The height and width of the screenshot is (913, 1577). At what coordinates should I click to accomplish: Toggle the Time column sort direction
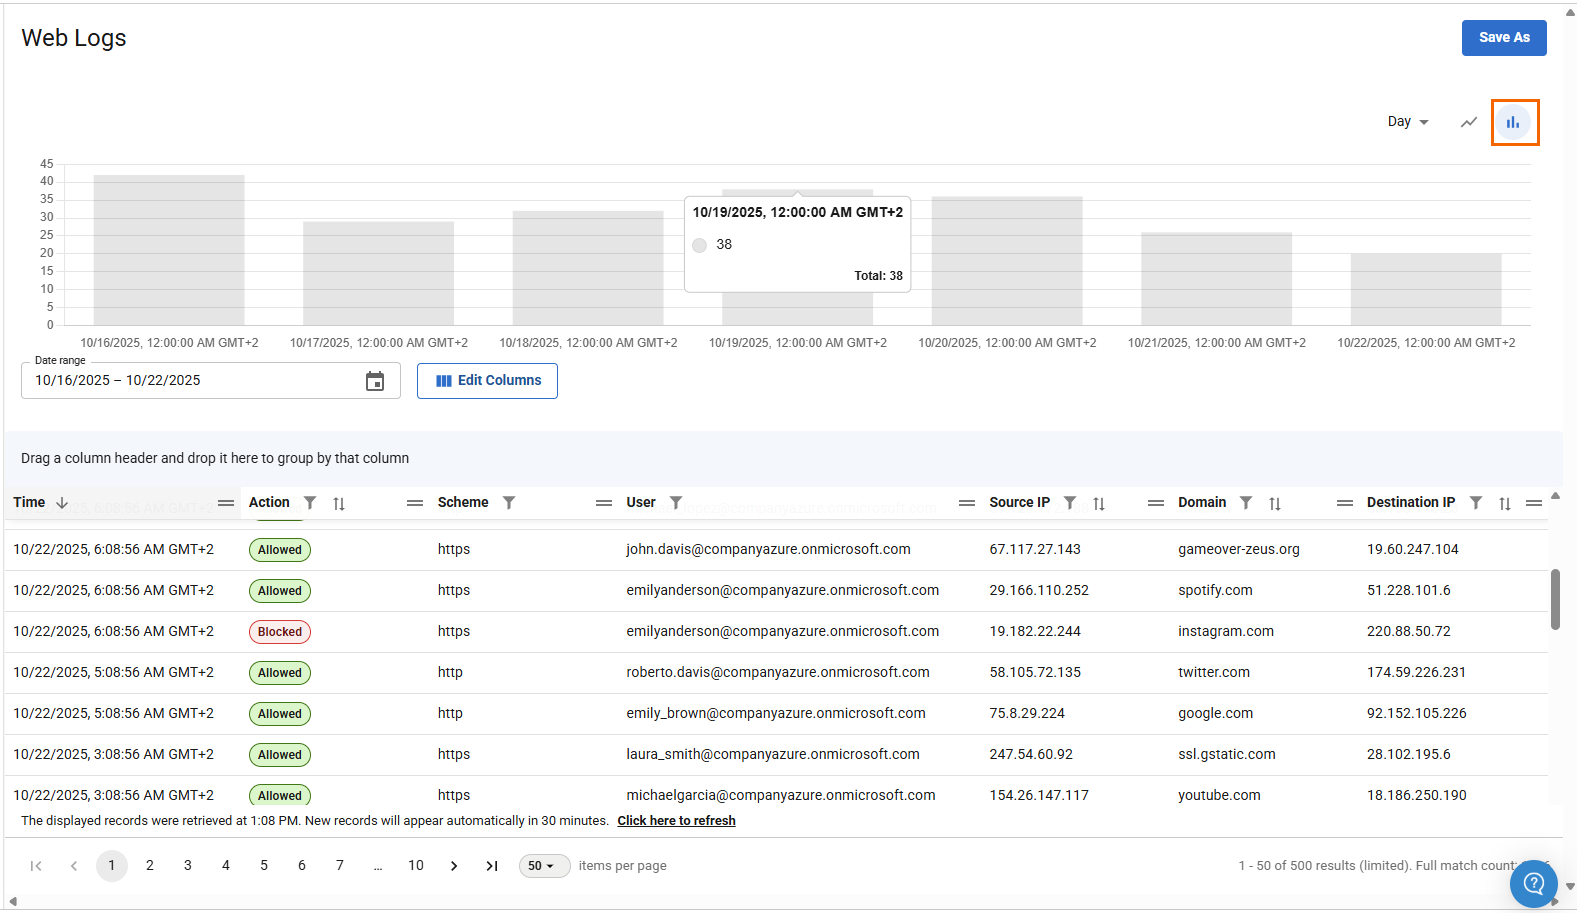(62, 503)
